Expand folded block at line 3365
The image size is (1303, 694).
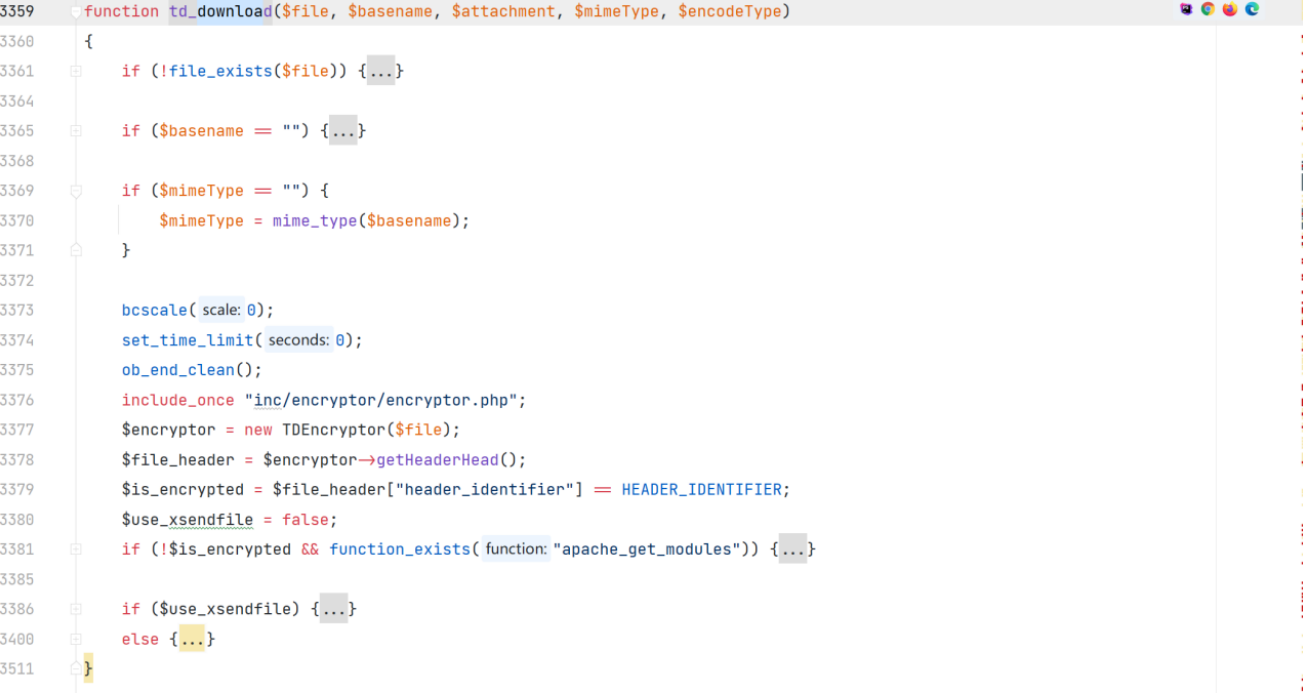[76, 131]
